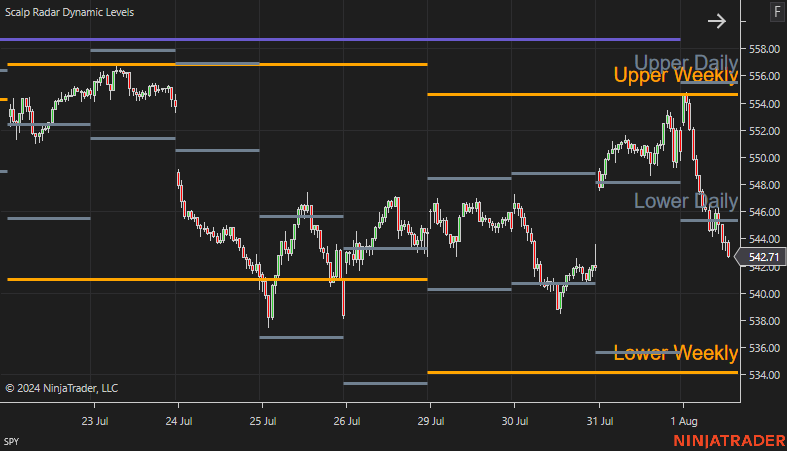This screenshot has height=451, width=787.
Task: Click the 554.00 price axis label
Action: point(764,104)
